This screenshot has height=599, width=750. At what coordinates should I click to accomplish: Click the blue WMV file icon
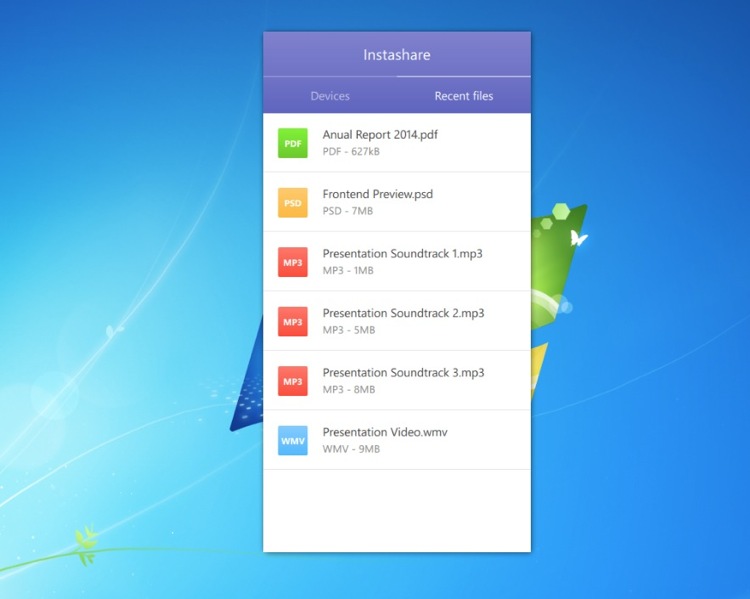point(293,441)
